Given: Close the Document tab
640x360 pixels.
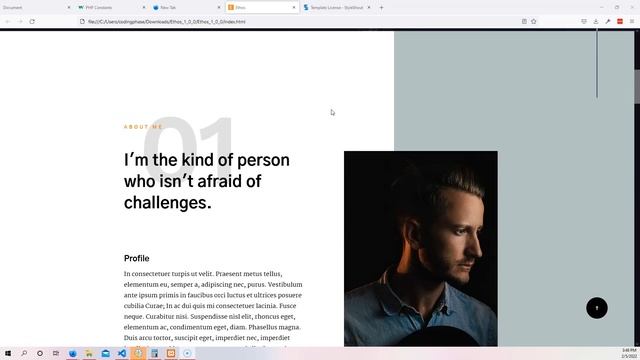Looking at the screenshot, I should tap(69, 7).
